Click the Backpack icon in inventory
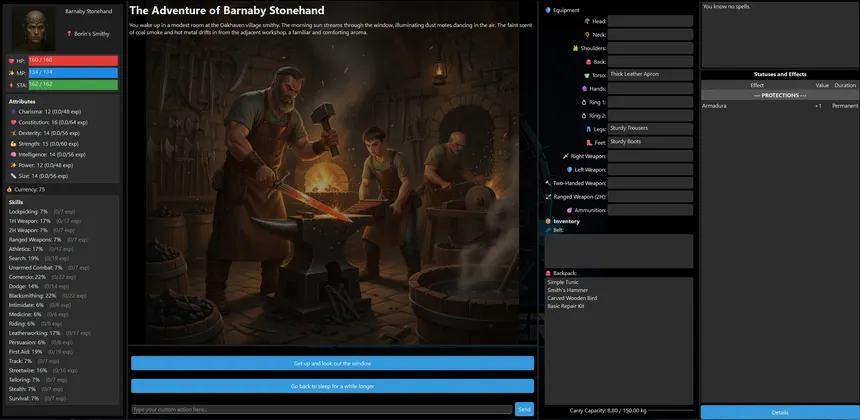This screenshot has width=860, height=420. (x=548, y=273)
